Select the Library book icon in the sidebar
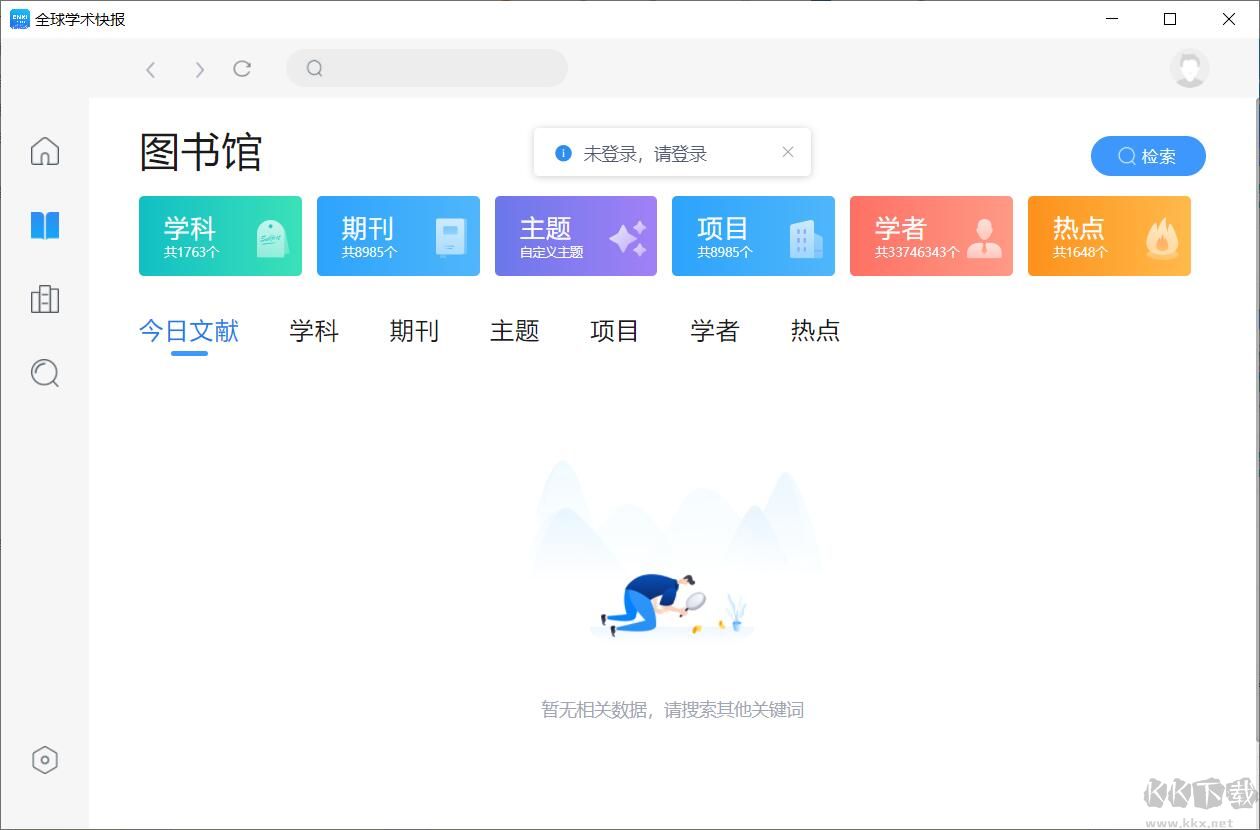1260x830 pixels. pyautogui.click(x=44, y=225)
